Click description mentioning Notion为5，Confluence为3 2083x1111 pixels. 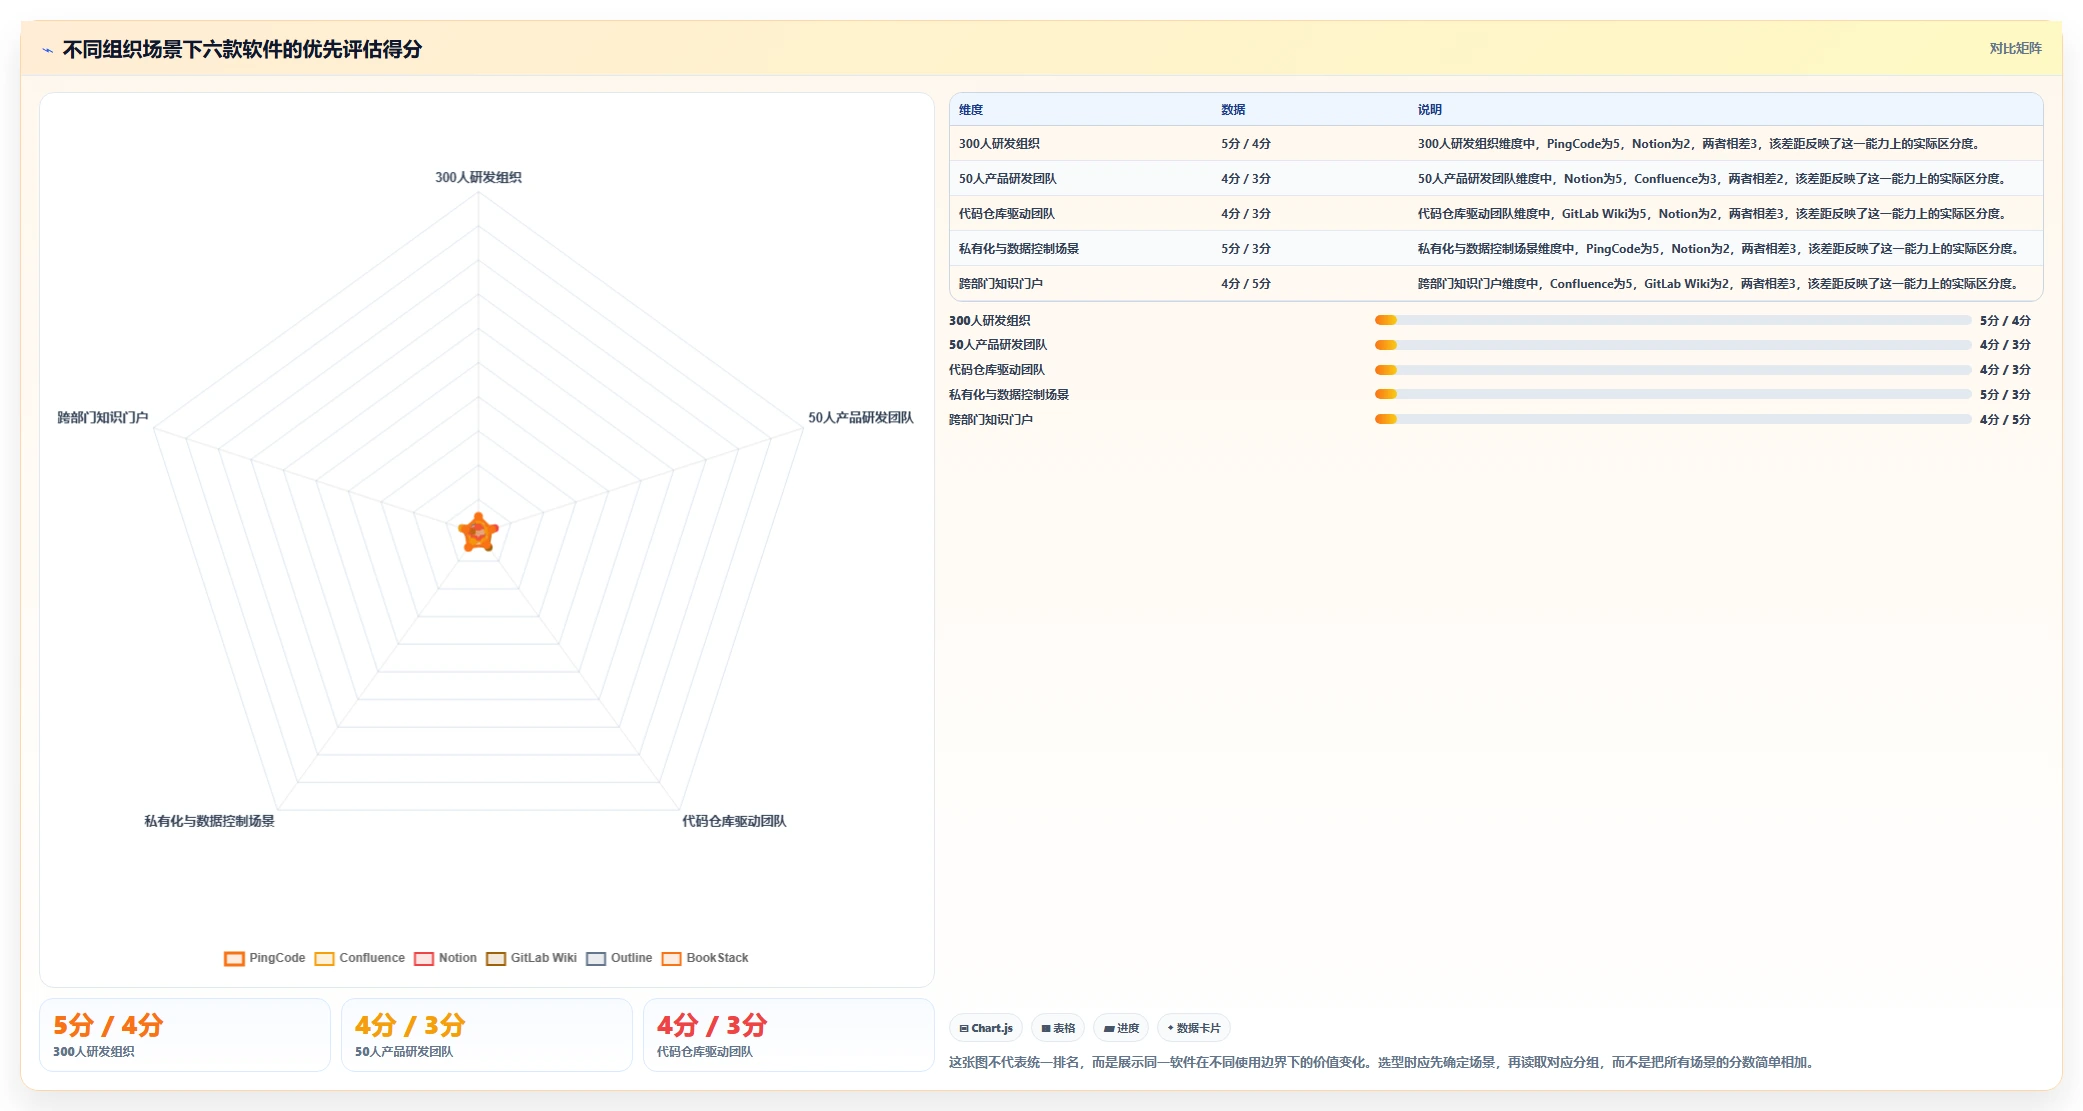(1714, 179)
